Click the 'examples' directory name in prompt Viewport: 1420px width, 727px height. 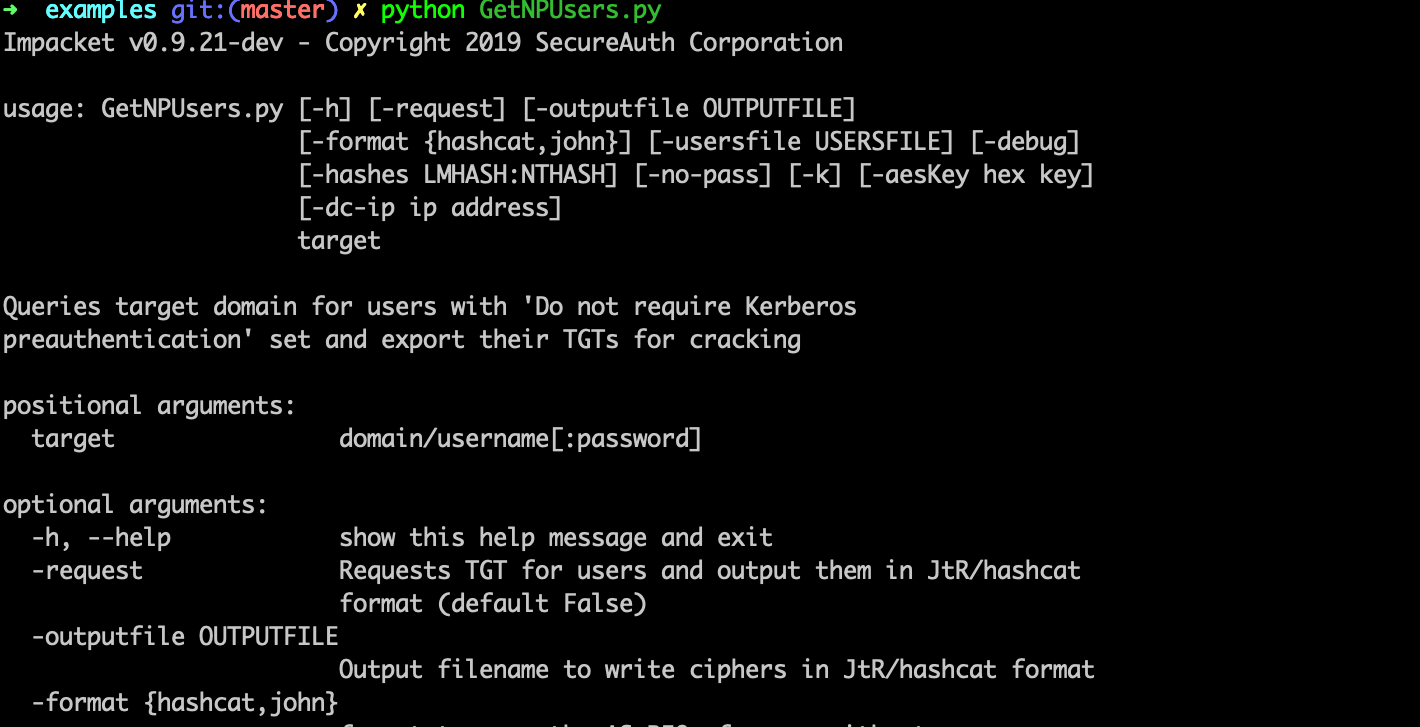[101, 12]
